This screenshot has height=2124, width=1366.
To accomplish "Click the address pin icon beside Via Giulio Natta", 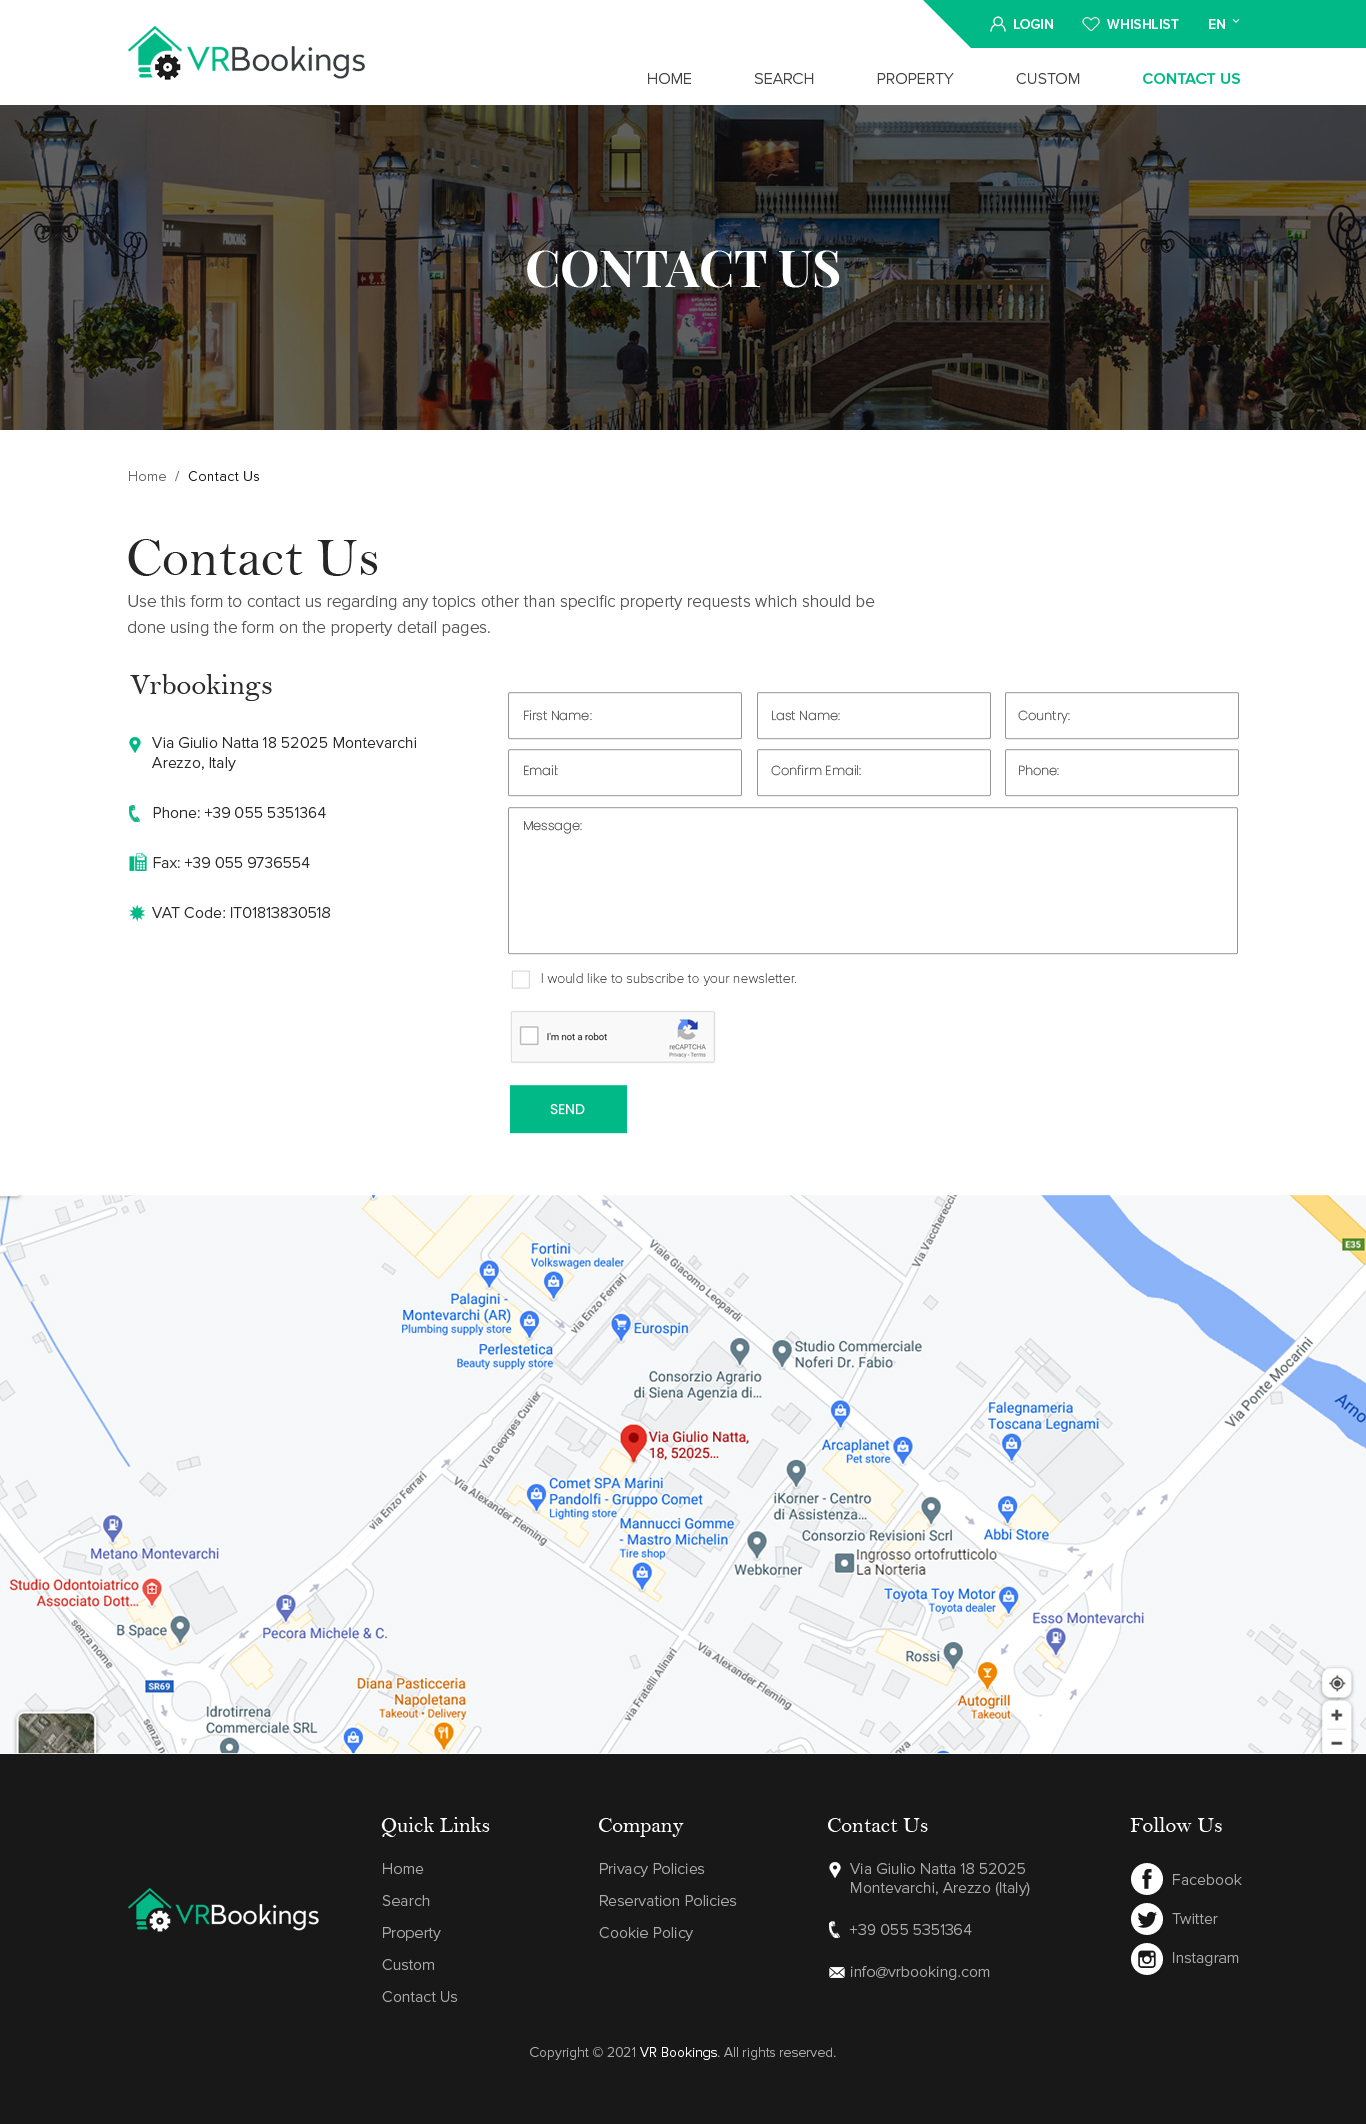I will (x=135, y=744).
